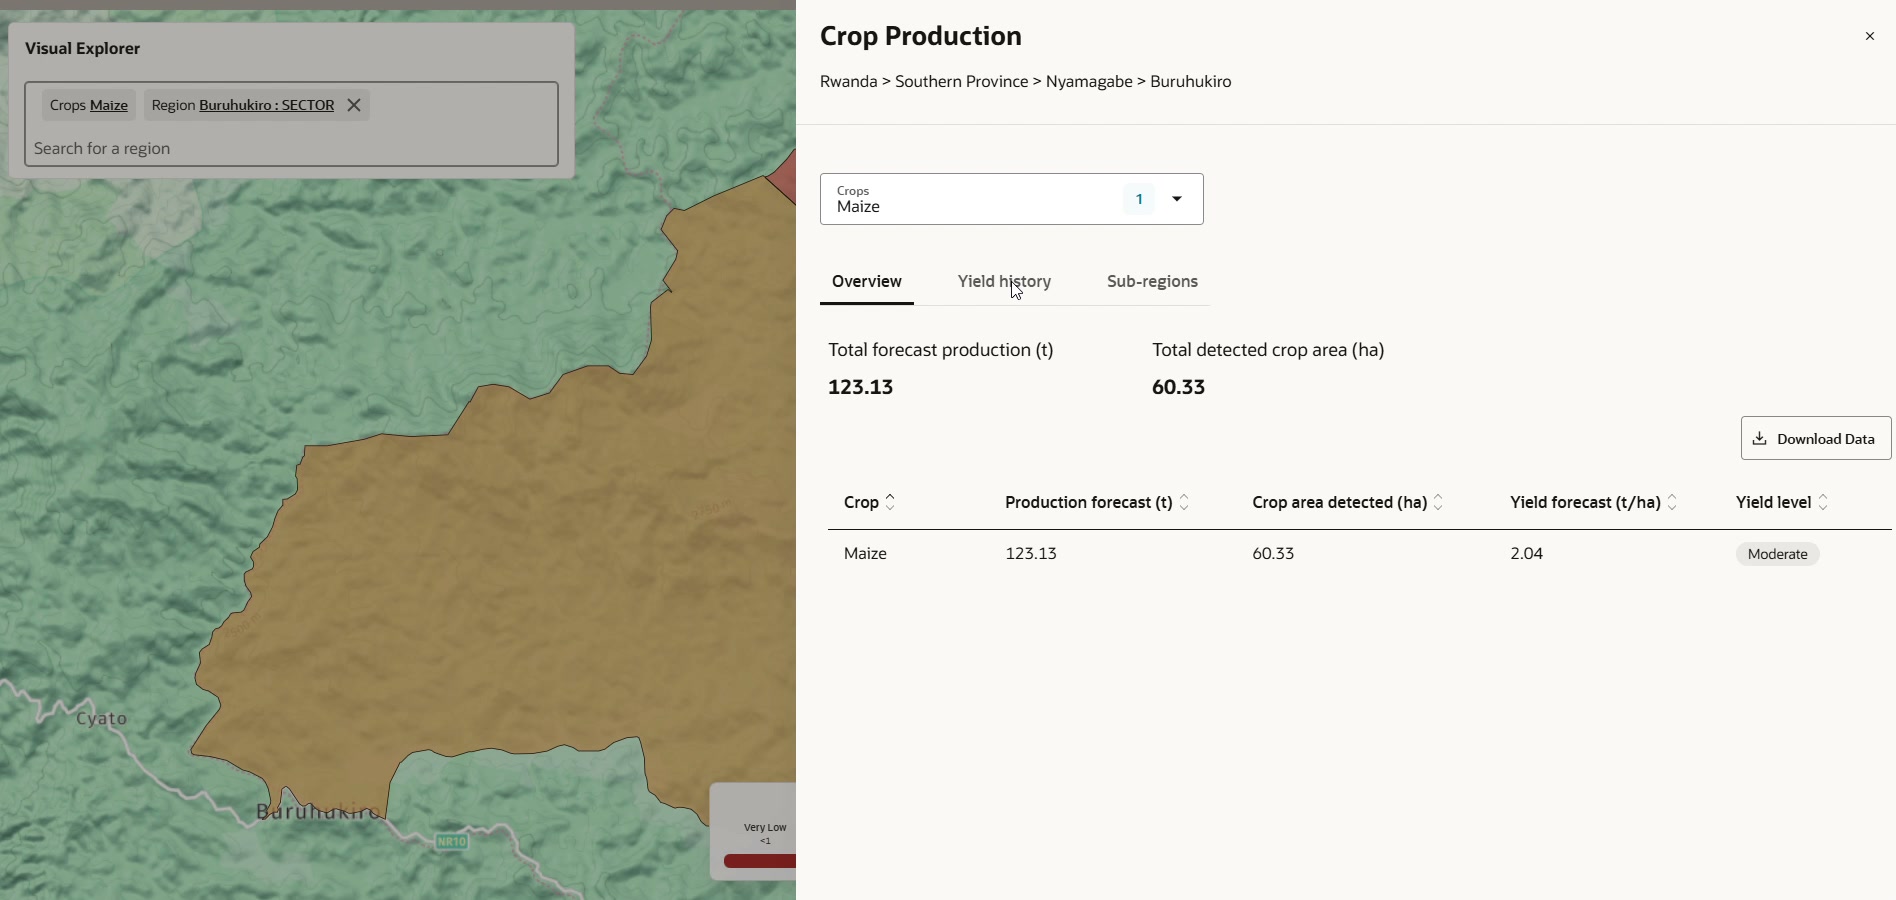Click the Cyato label on the map

pyautogui.click(x=102, y=719)
